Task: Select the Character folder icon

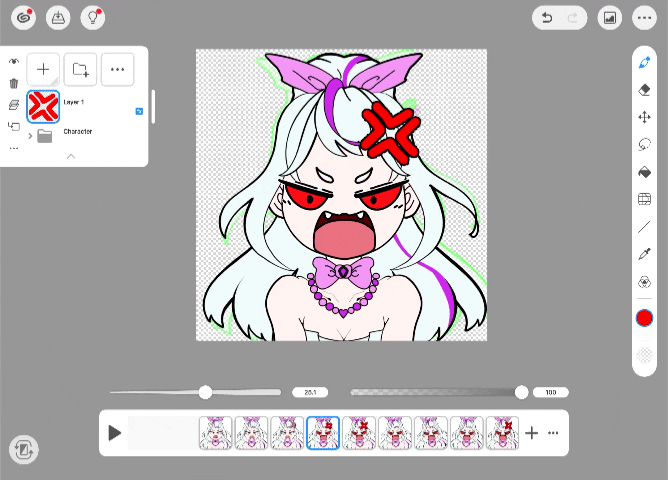Action: click(45, 136)
